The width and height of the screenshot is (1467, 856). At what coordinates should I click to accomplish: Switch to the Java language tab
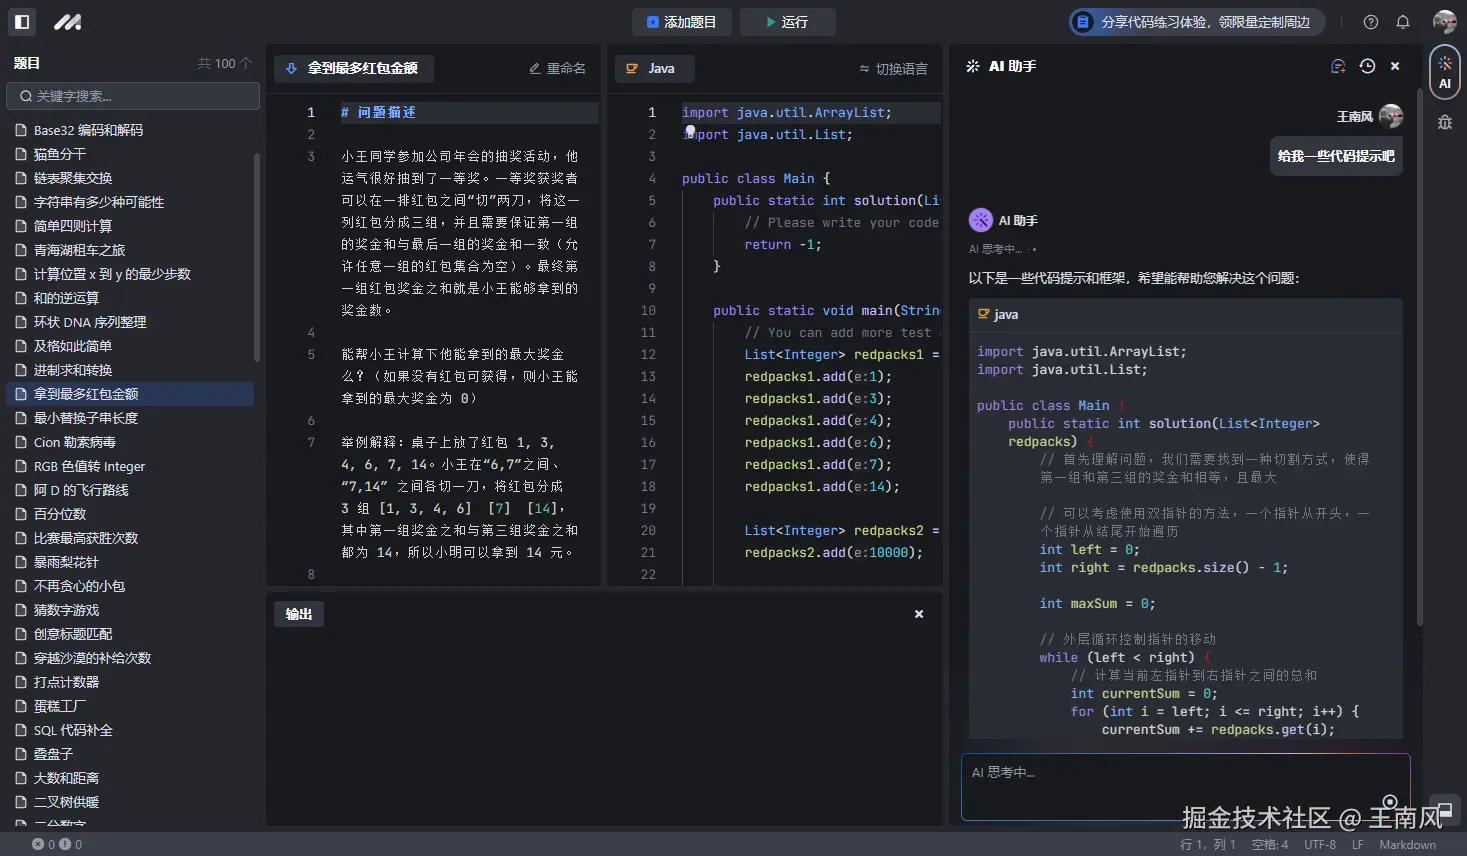[x=654, y=69]
